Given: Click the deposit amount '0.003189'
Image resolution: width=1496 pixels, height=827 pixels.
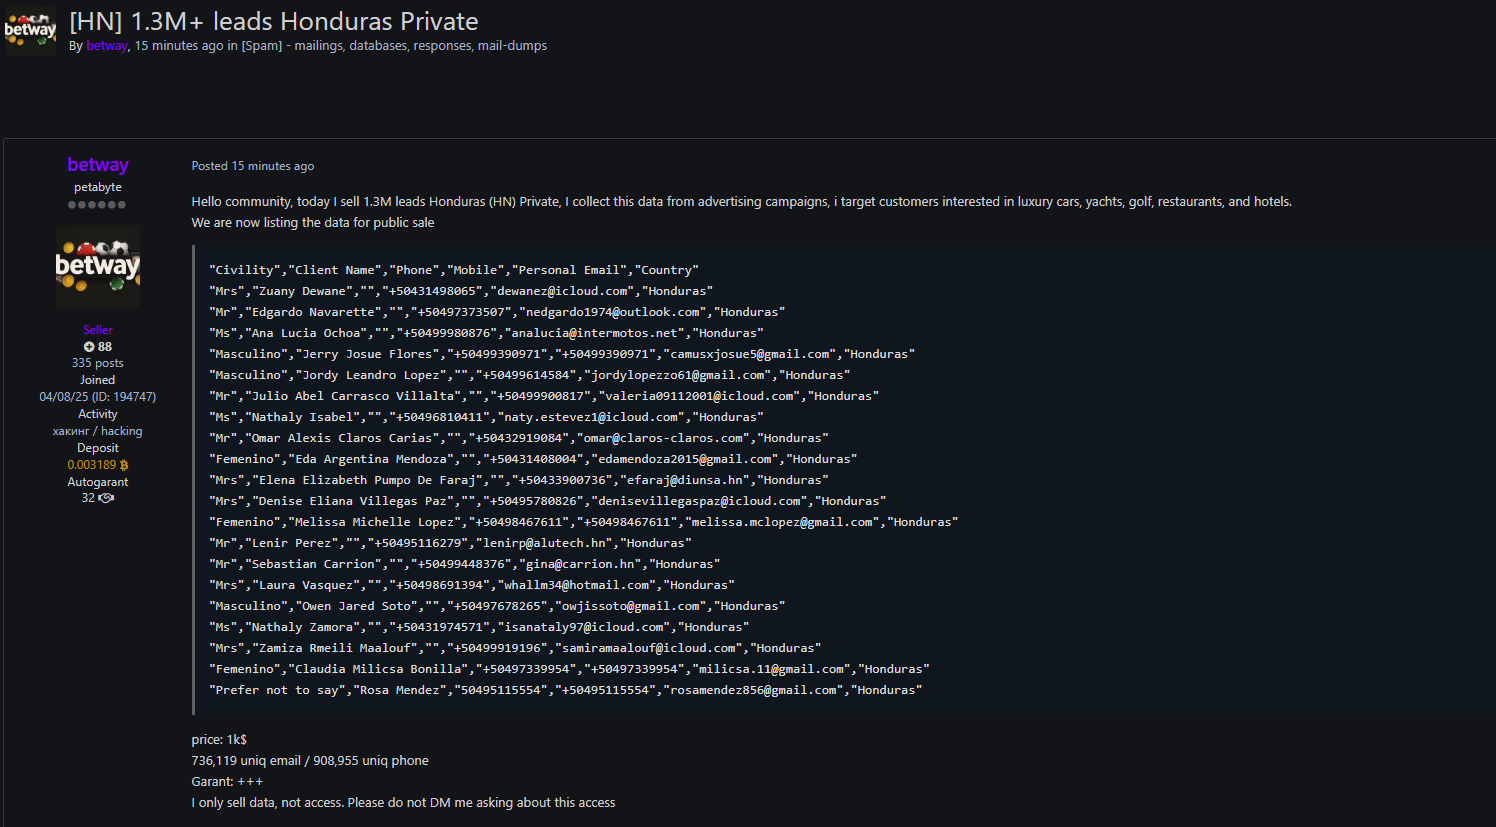Looking at the screenshot, I should click(x=92, y=465).
